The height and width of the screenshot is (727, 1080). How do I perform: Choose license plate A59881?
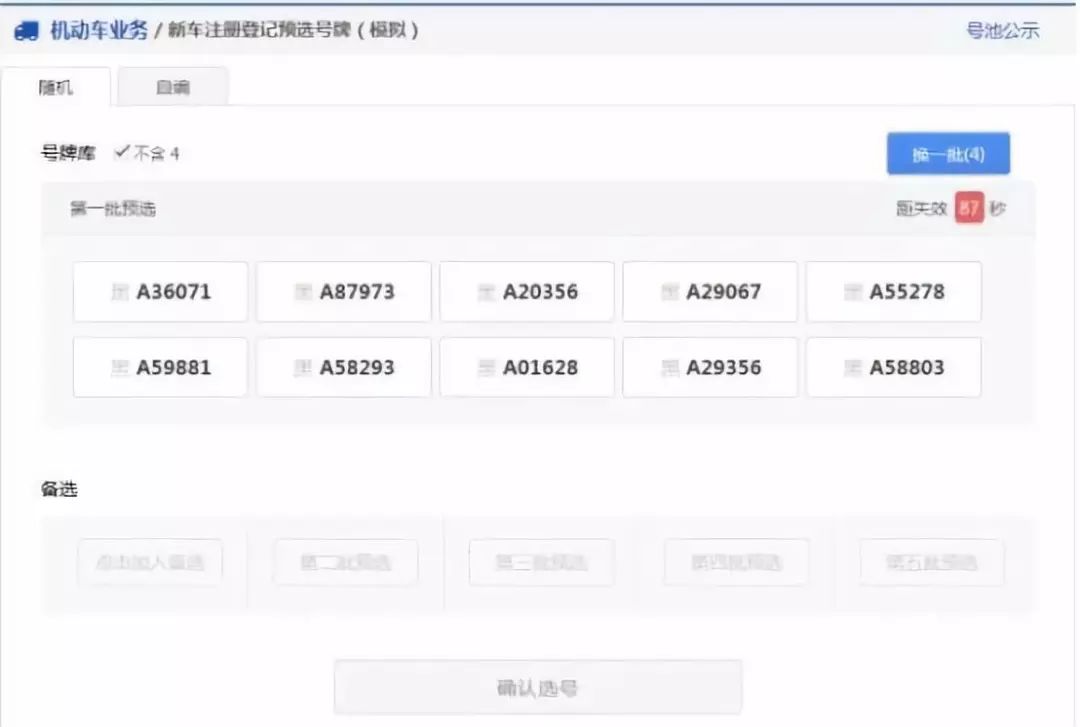click(160, 367)
